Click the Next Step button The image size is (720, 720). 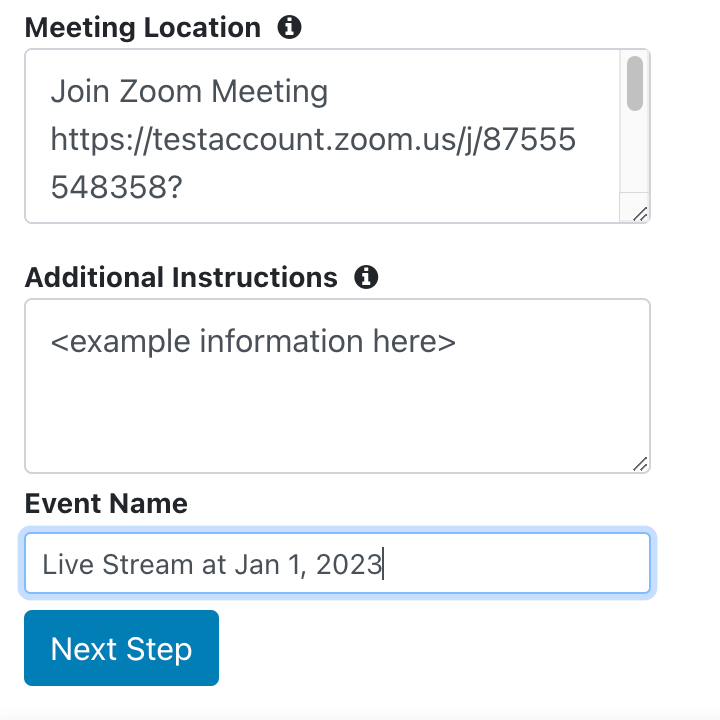(x=121, y=648)
